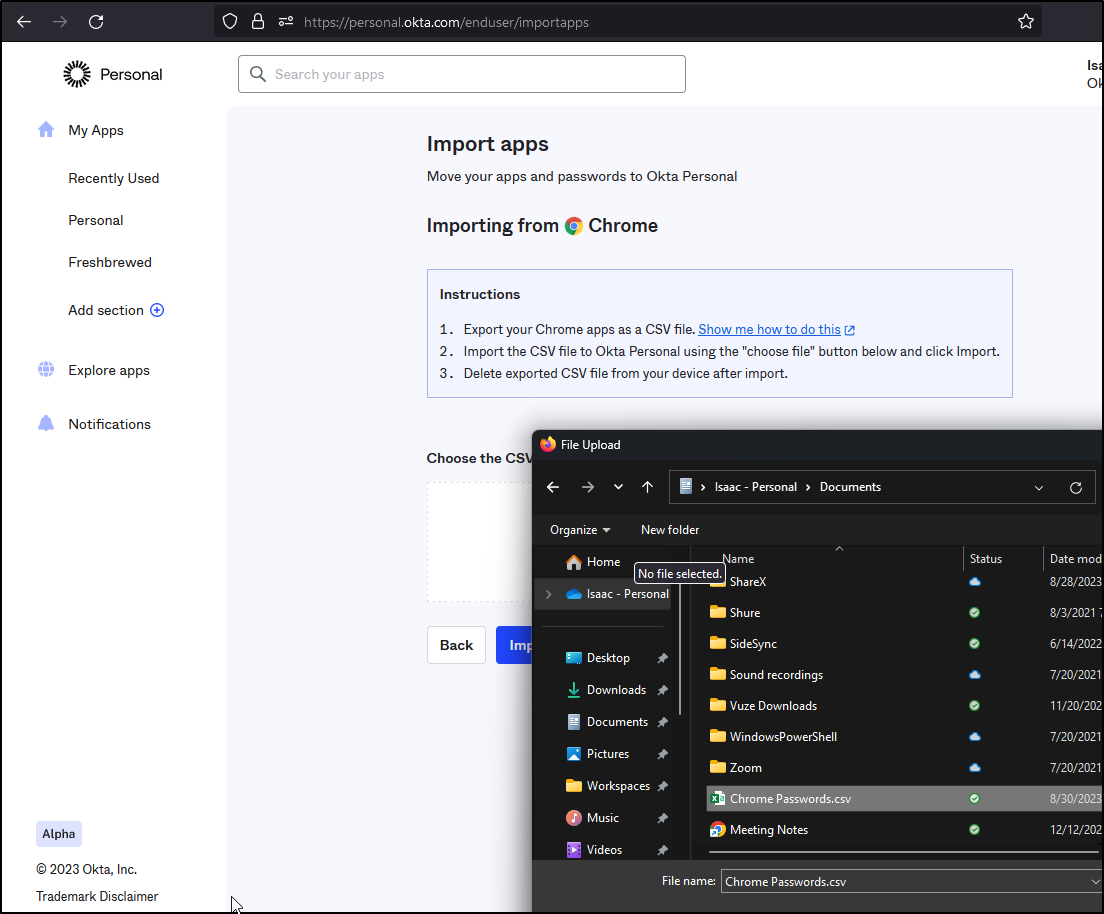1104x914 pixels.
Task: Expand the path chevron before Isaac - Personal
Action: [x=703, y=487]
